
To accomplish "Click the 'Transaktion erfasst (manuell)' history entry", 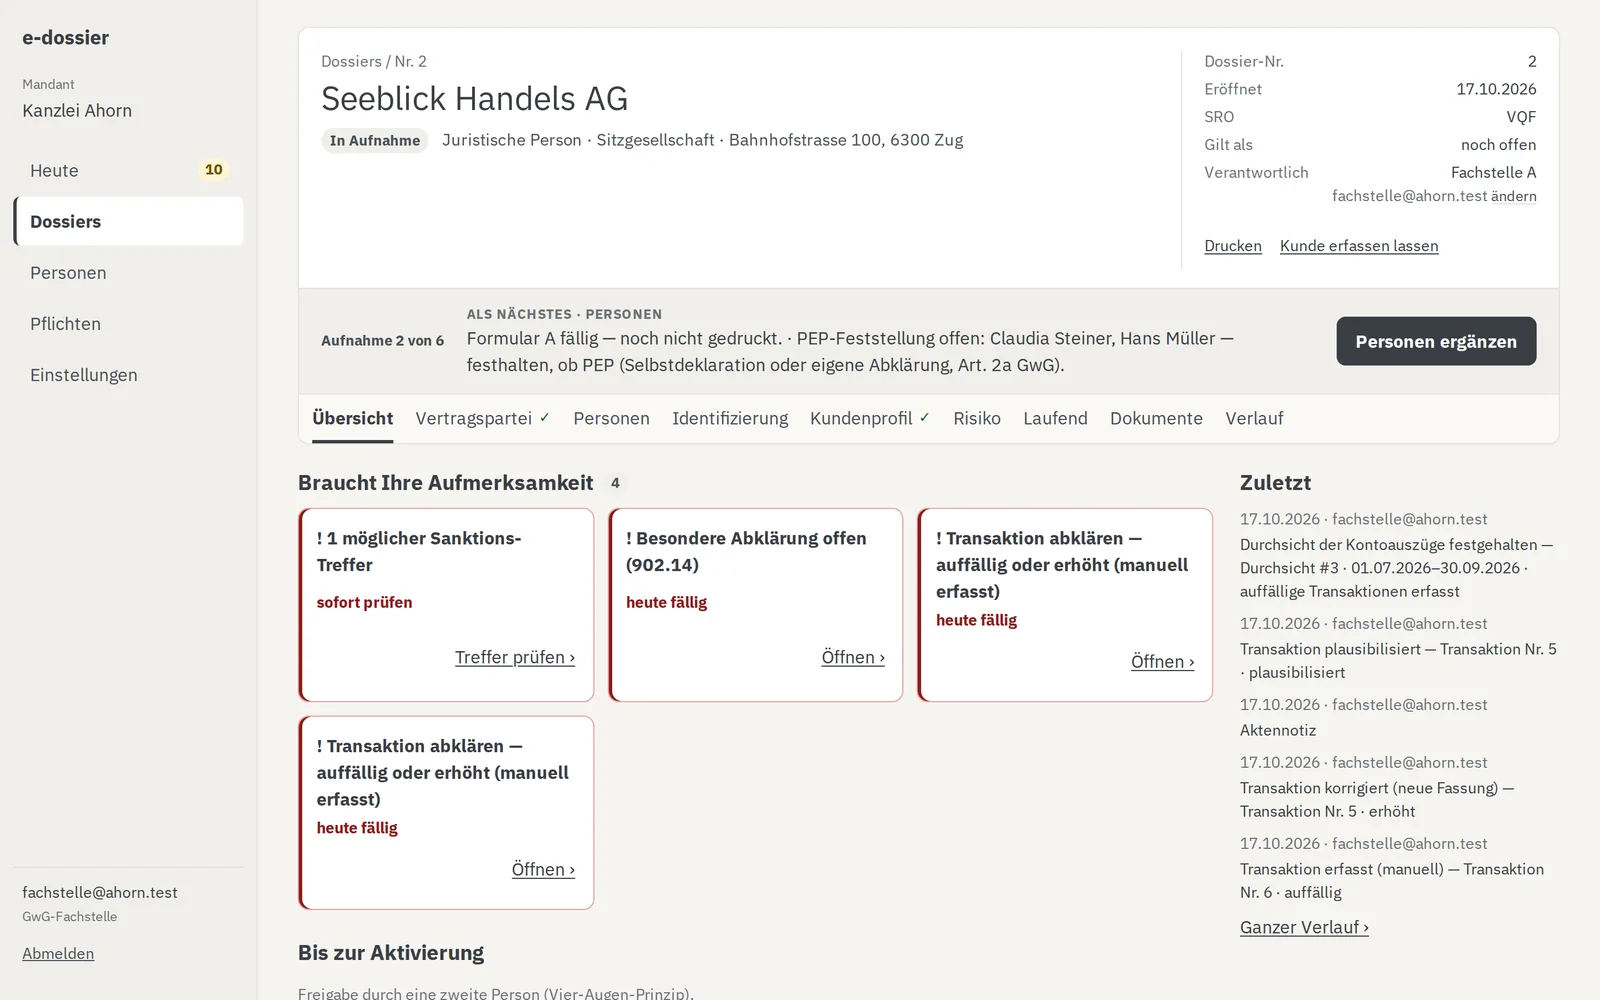I will coord(1392,880).
